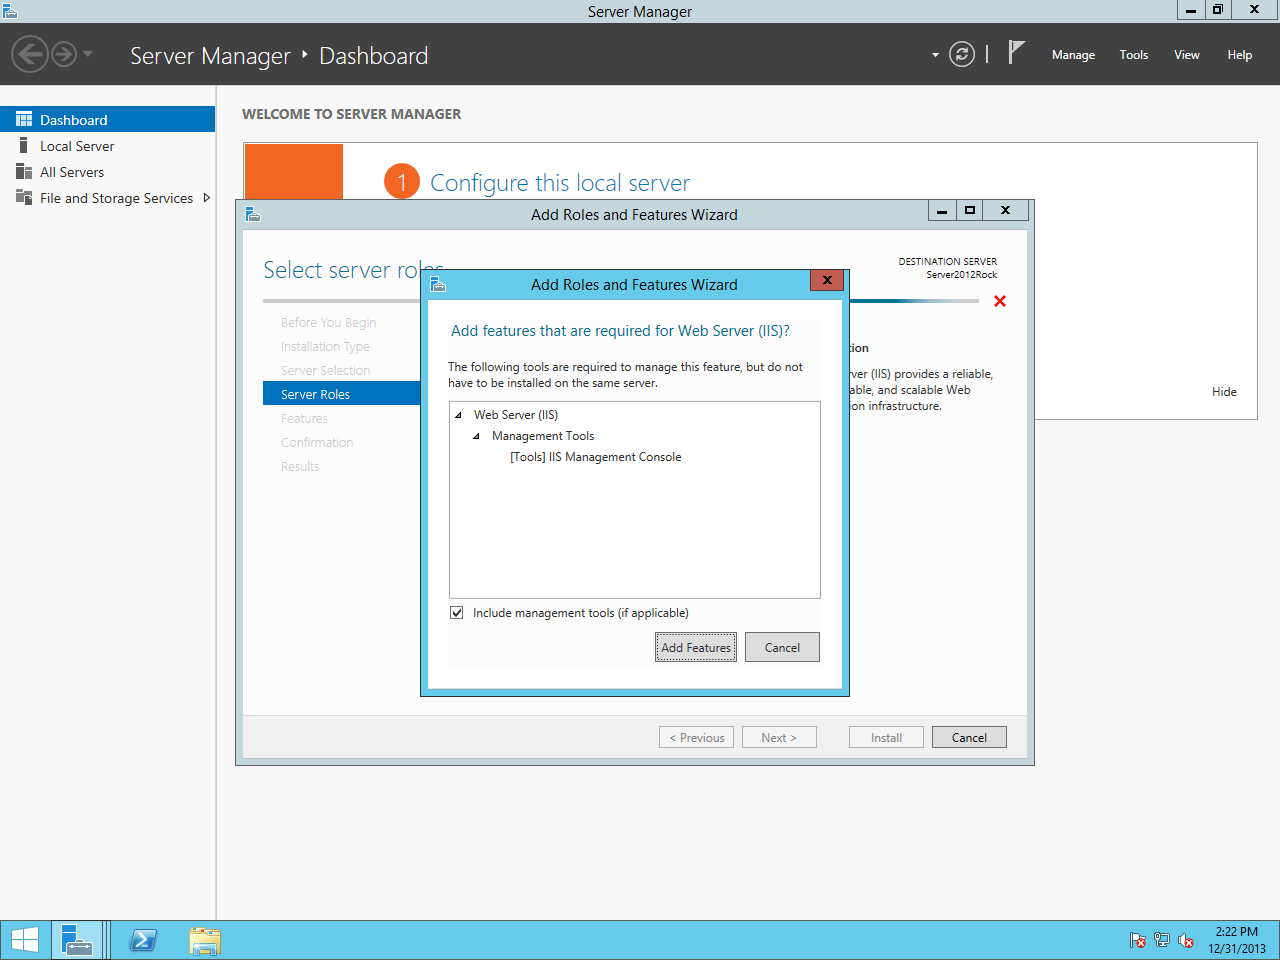The width and height of the screenshot is (1280, 960).
Task: Select Results wizard step
Action: [x=300, y=467]
